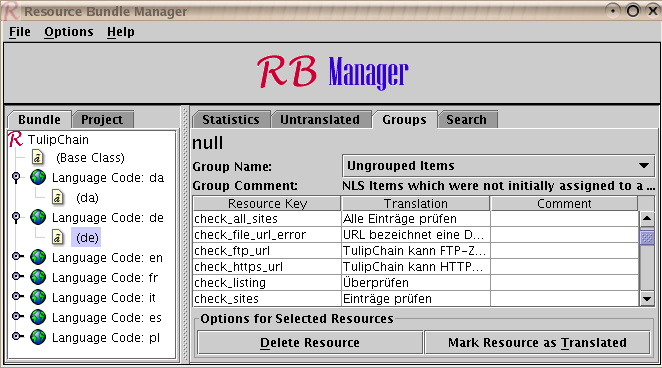662x368 pixels.
Task: Select the (da) tree item
Action: point(87,197)
